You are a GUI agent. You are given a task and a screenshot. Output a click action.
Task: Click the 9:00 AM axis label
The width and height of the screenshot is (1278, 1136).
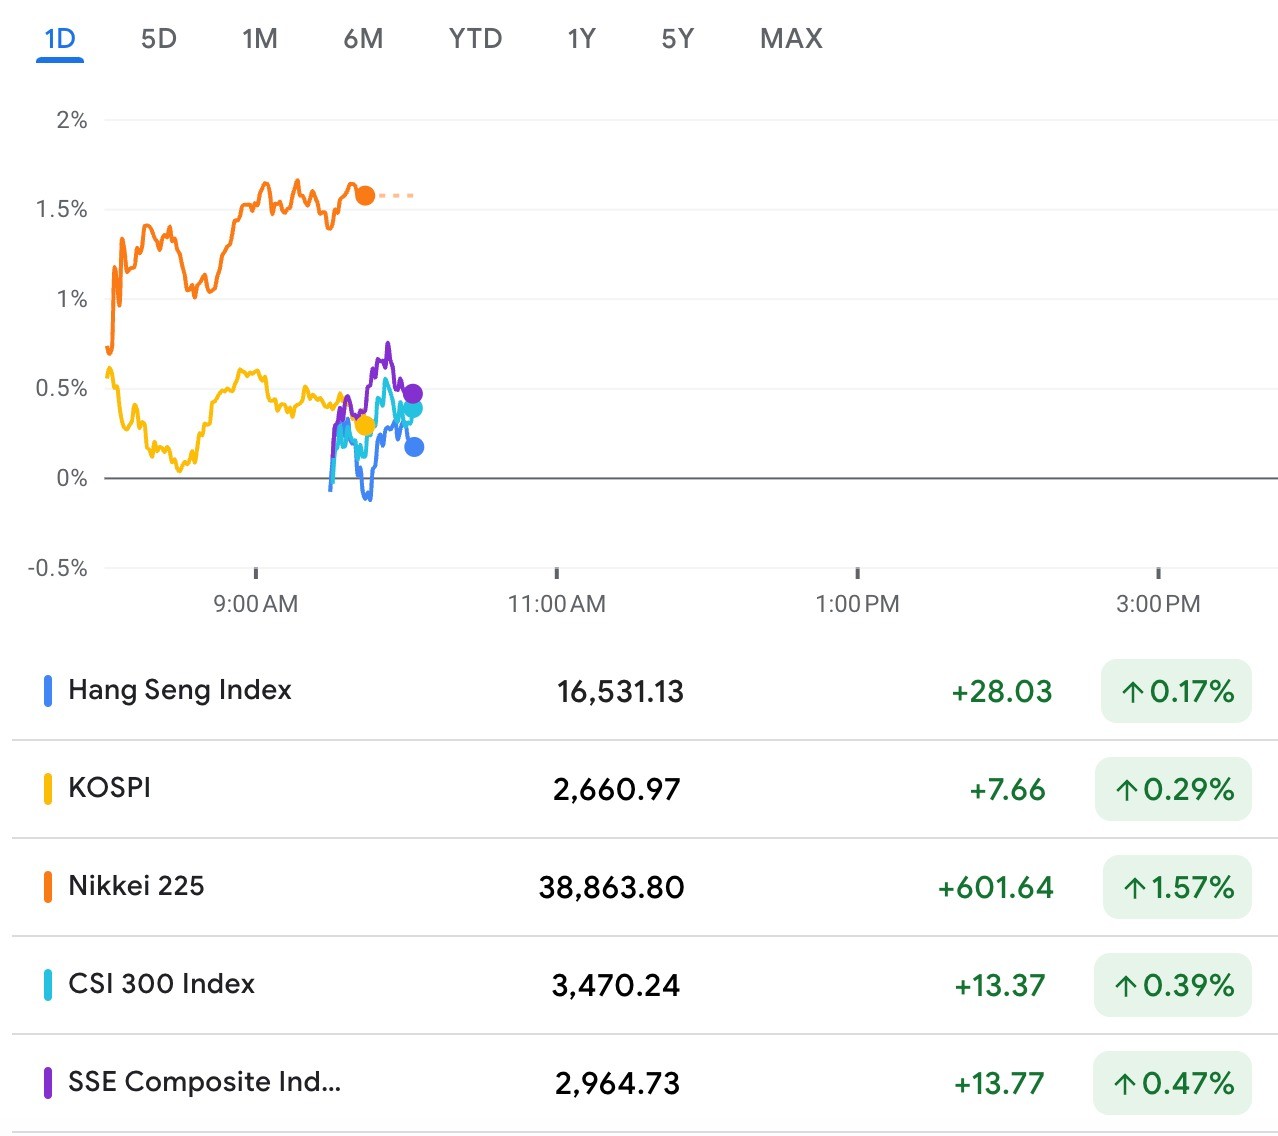(x=256, y=604)
